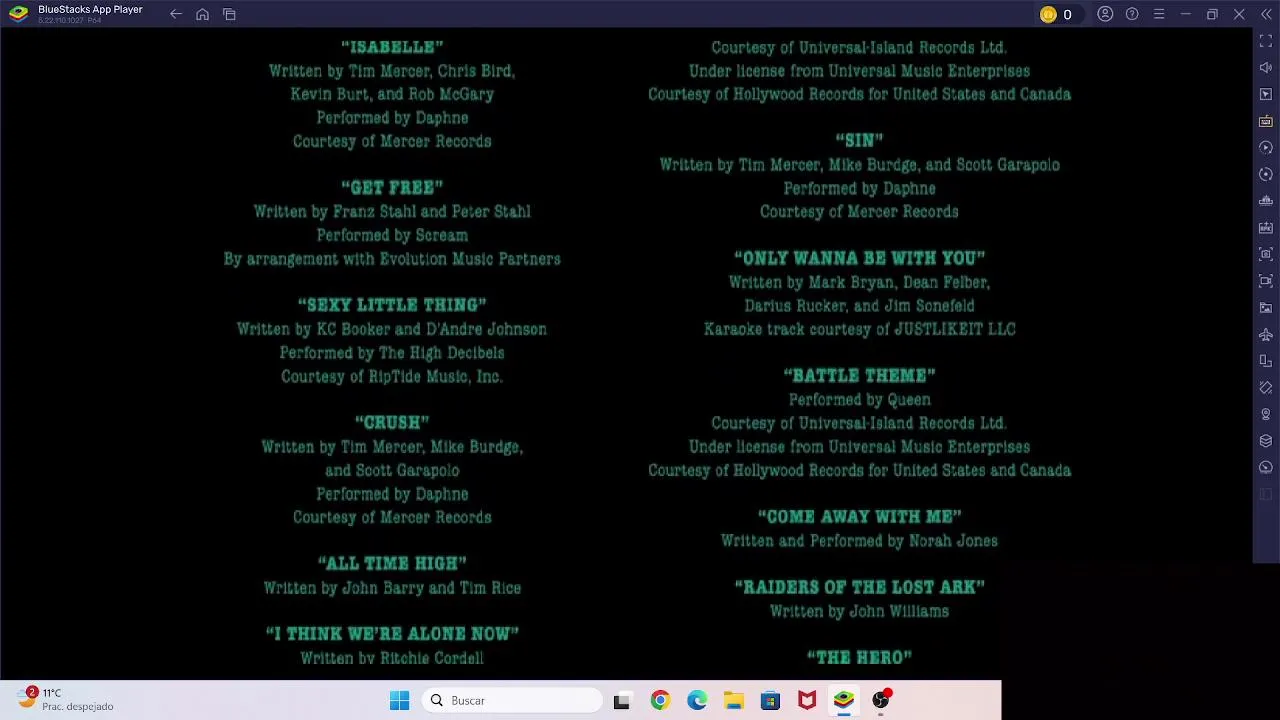The height and width of the screenshot is (720, 1280).
Task: Open OBS Studio from the taskbar
Action: pyautogui.click(x=881, y=700)
